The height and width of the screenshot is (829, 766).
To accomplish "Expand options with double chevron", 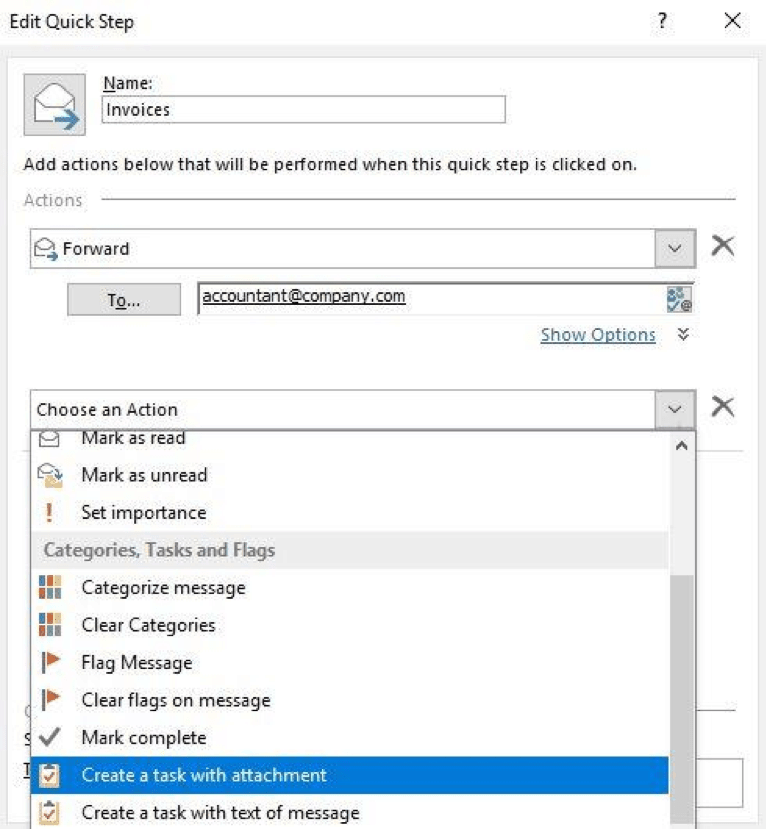I will coord(683,335).
